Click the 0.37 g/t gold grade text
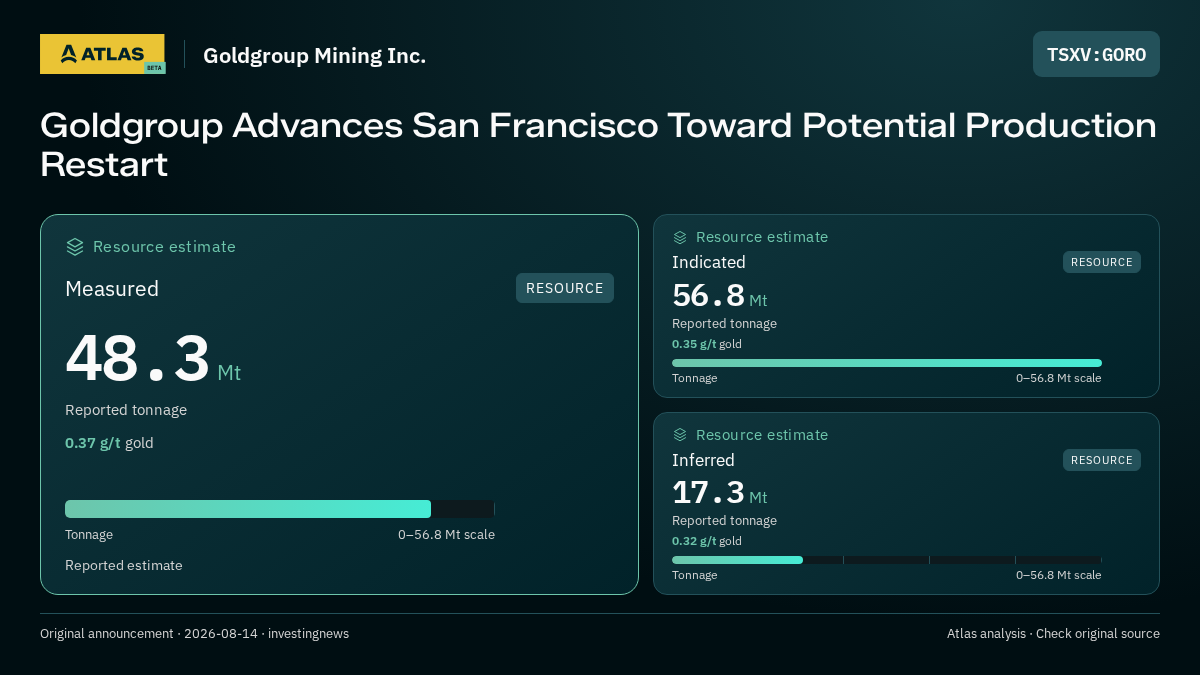The width and height of the screenshot is (1200, 675). [x=109, y=443]
